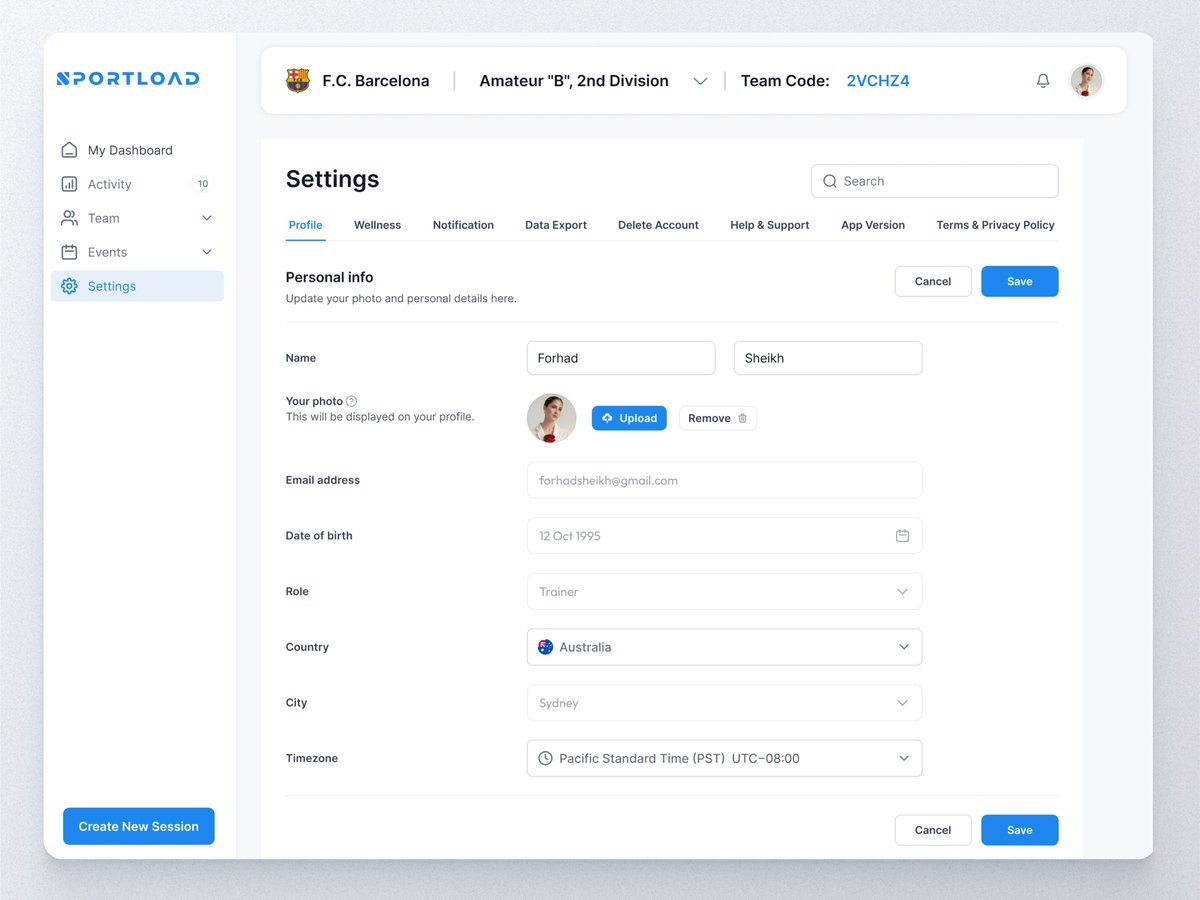This screenshot has width=1200, height=900.
Task: Click the Remove photo button
Action: click(x=718, y=418)
